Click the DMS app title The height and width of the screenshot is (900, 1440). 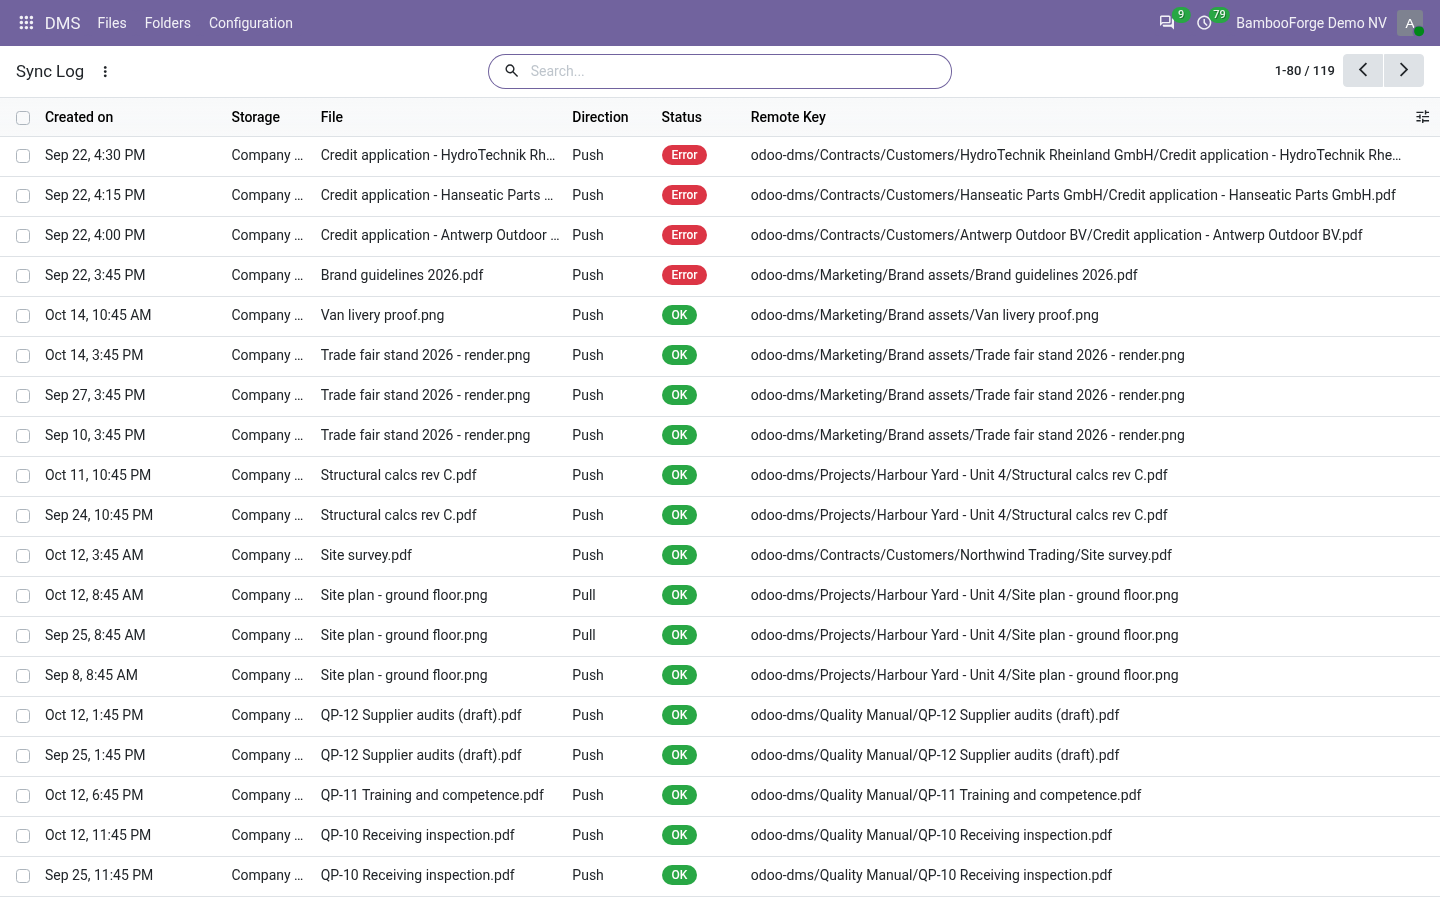click(x=62, y=22)
